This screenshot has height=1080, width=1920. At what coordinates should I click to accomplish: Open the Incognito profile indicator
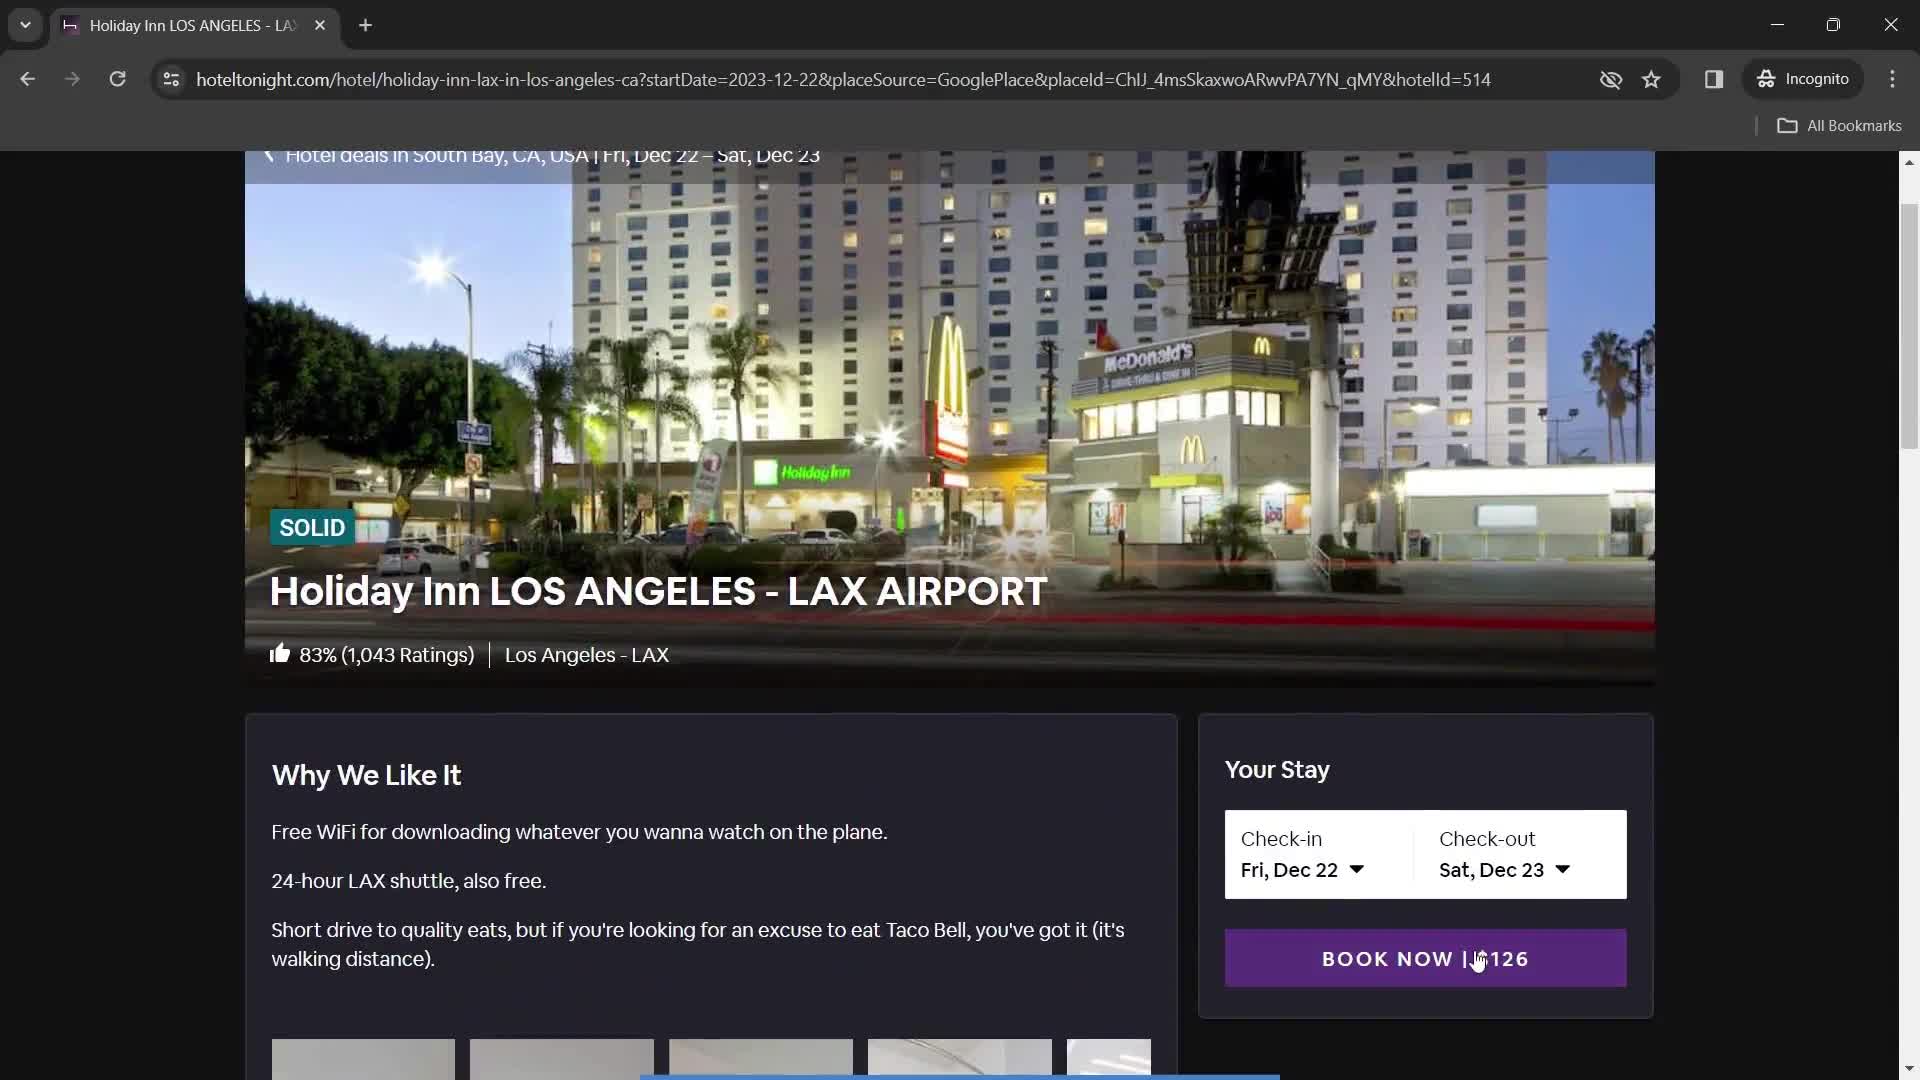click(x=1803, y=79)
